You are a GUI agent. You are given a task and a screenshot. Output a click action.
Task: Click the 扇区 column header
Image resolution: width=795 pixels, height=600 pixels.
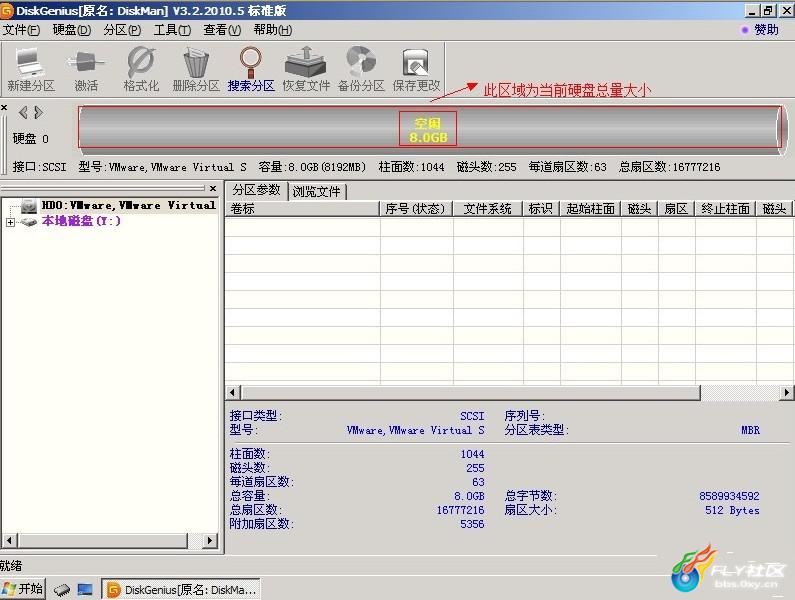tap(676, 208)
